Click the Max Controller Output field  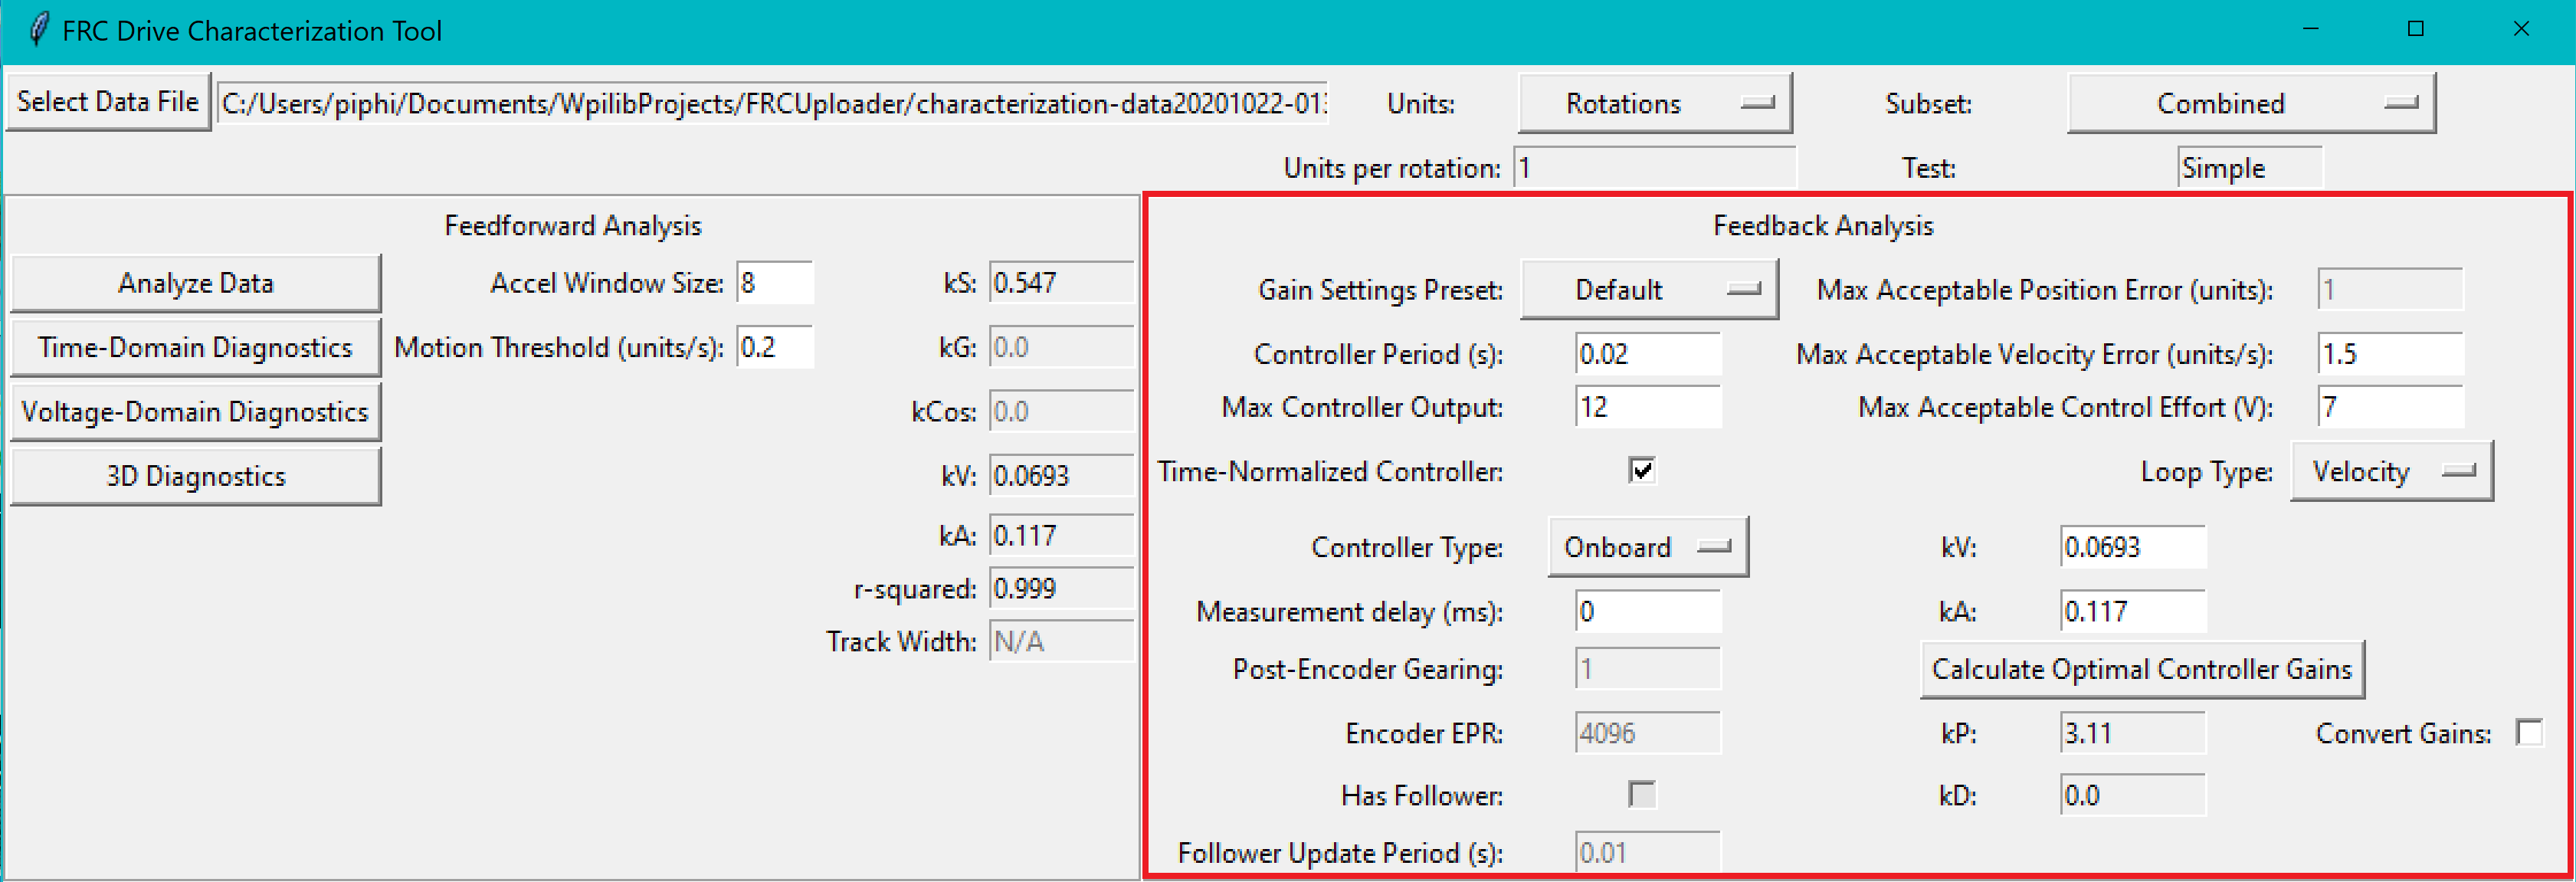pos(1647,407)
